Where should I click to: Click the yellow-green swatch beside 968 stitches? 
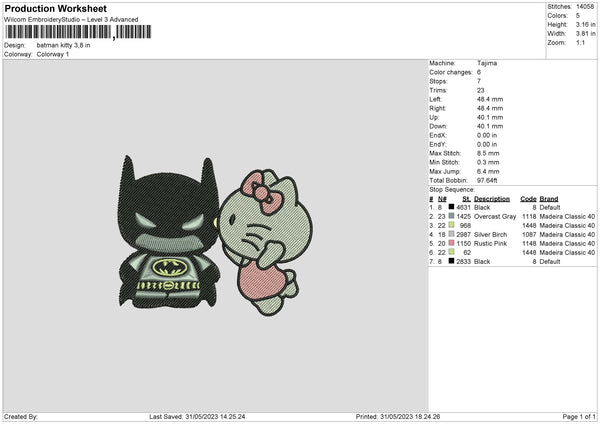[452, 225]
